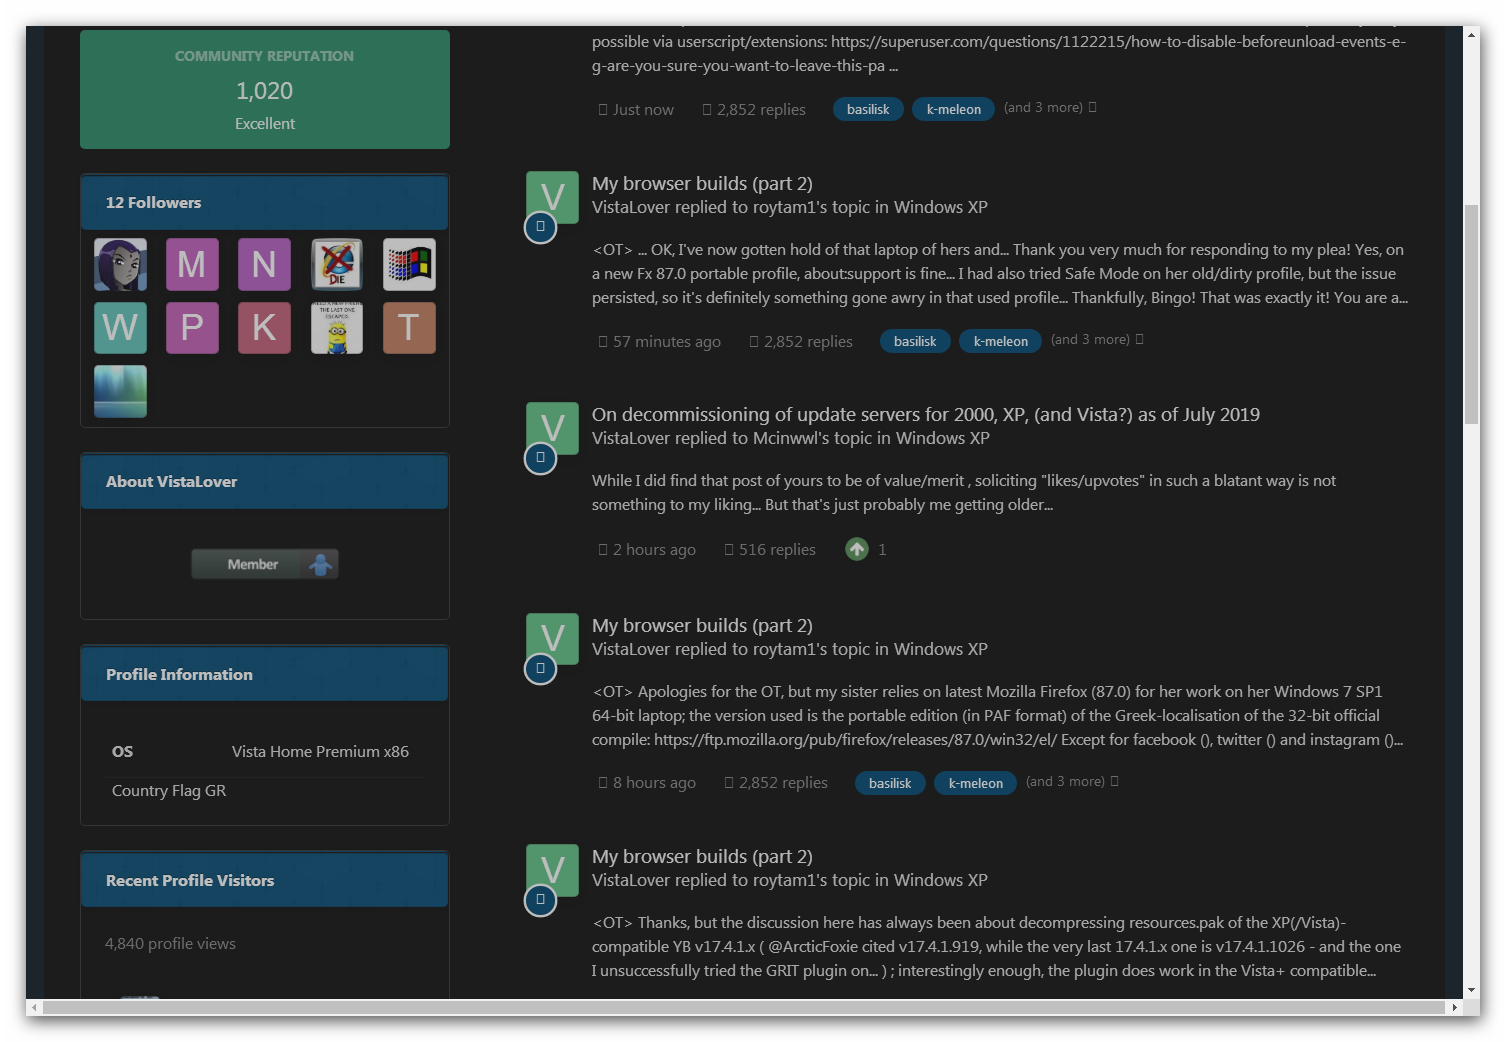
Task: Open the teal W follower avatar
Action: click(x=120, y=328)
